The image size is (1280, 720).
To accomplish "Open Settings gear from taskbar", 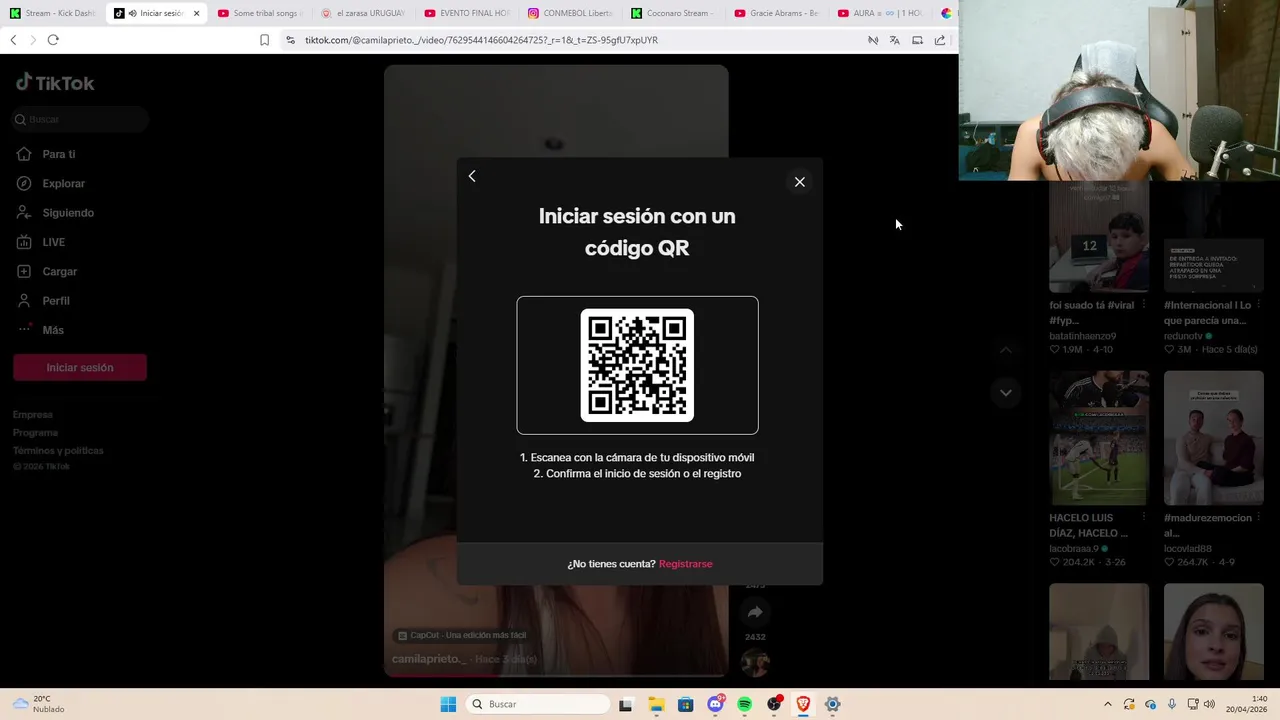I will 832,704.
